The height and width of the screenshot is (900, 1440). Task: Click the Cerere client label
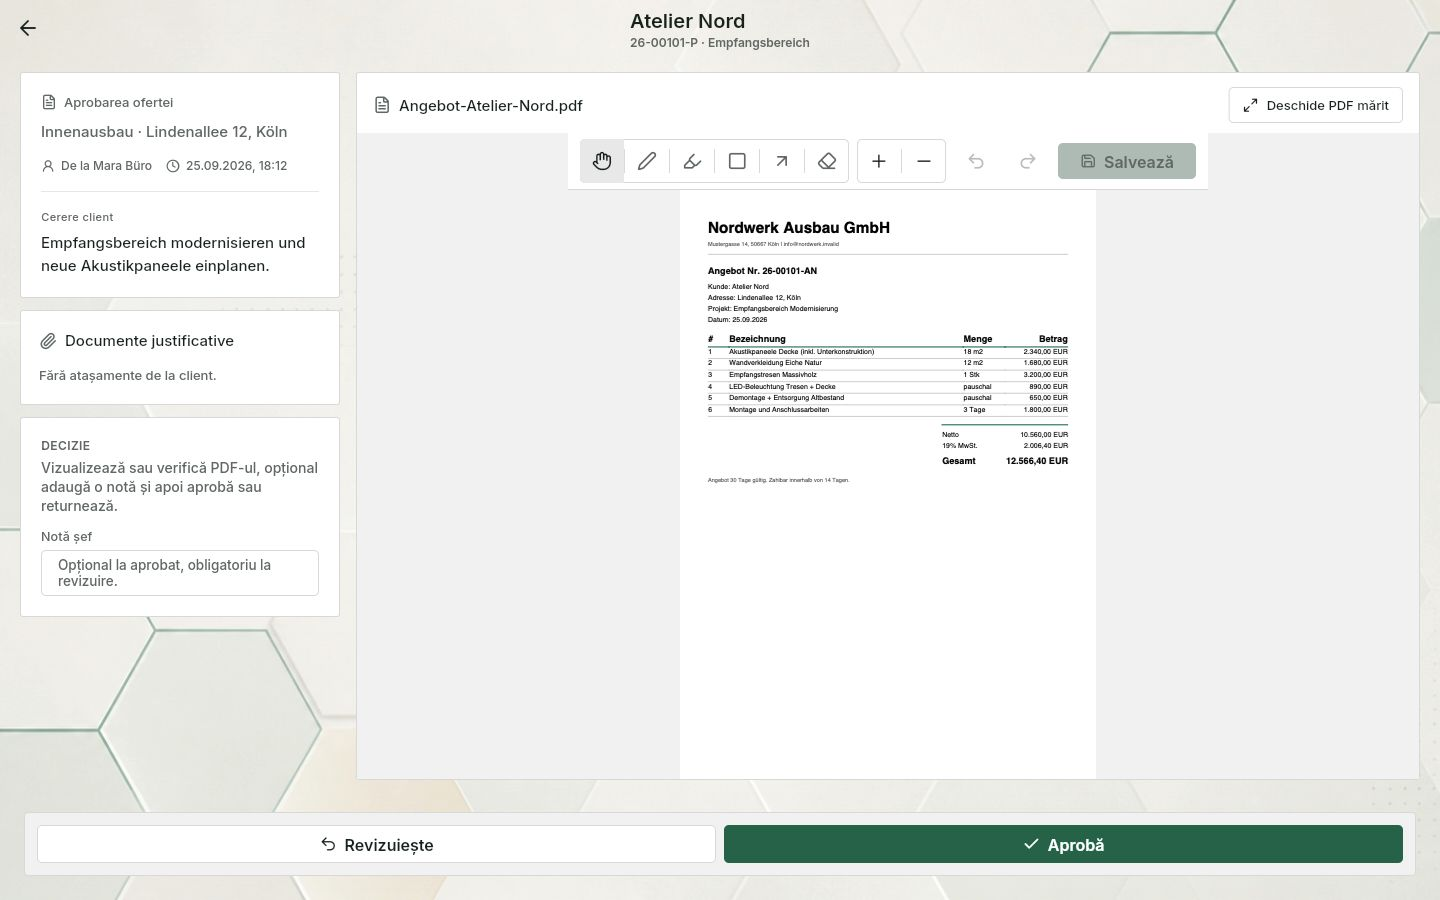(77, 217)
